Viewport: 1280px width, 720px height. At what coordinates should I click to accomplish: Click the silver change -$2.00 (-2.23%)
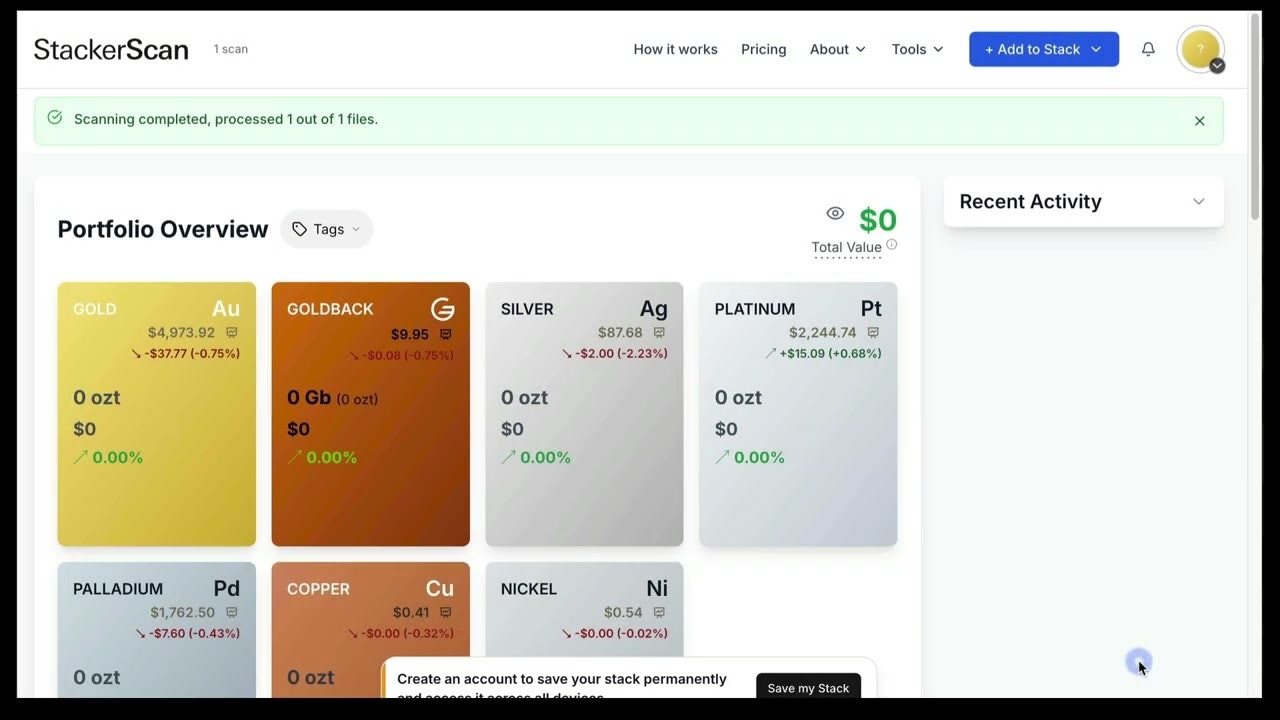coord(614,354)
